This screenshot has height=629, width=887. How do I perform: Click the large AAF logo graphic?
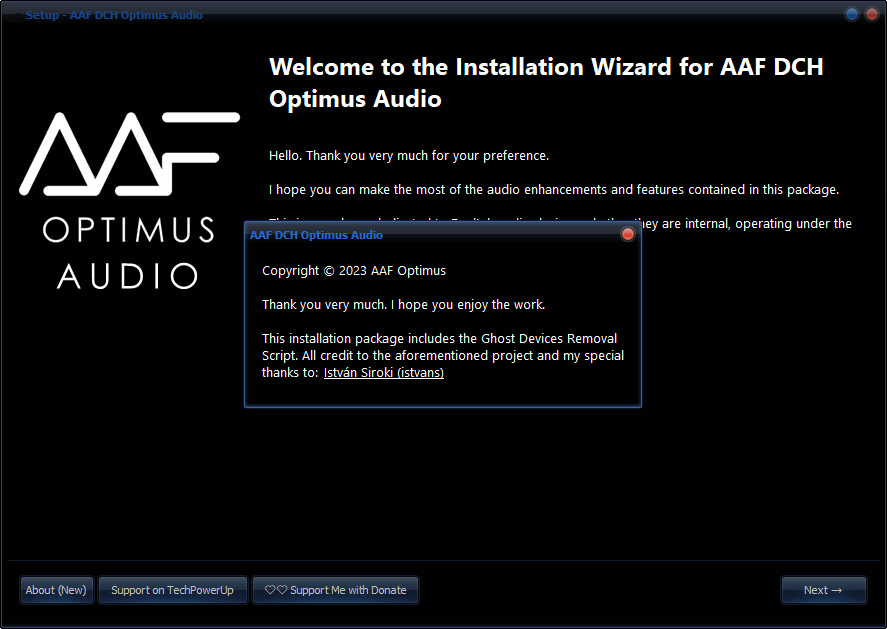[128, 153]
